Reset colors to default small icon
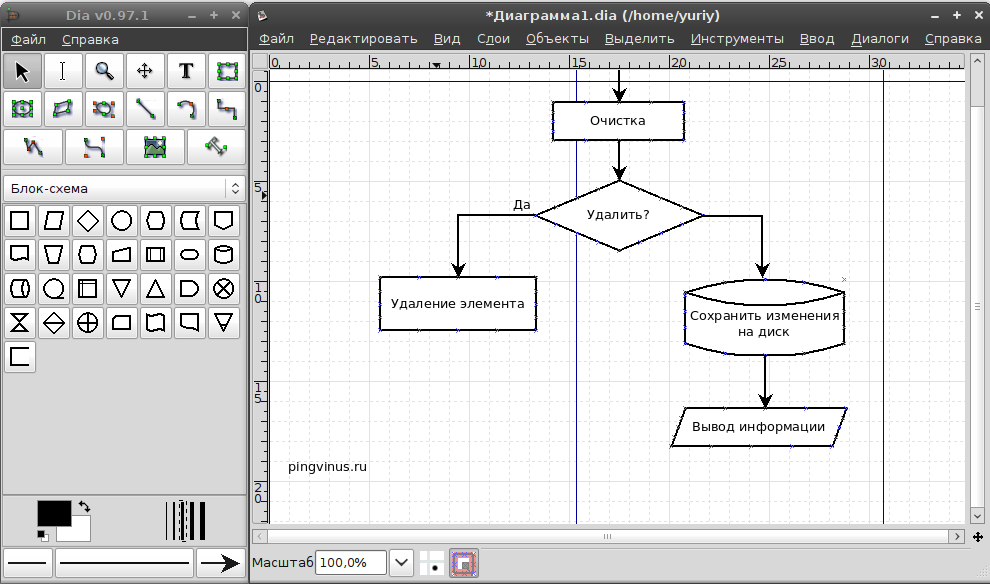 click(42, 536)
